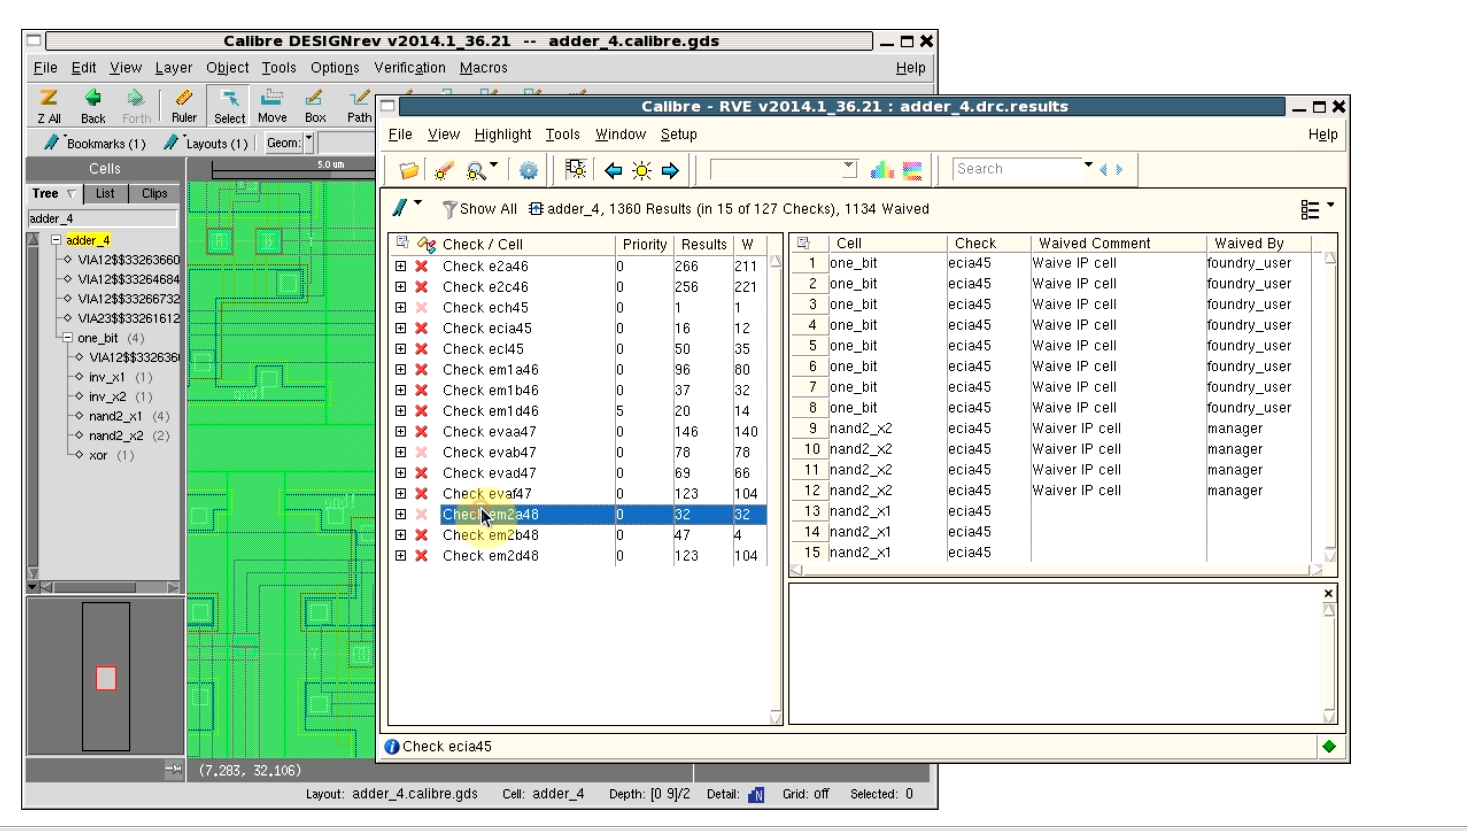This screenshot has width=1467, height=831.
Task: Click the colored histogram icon in RVE
Action: [x=882, y=170]
